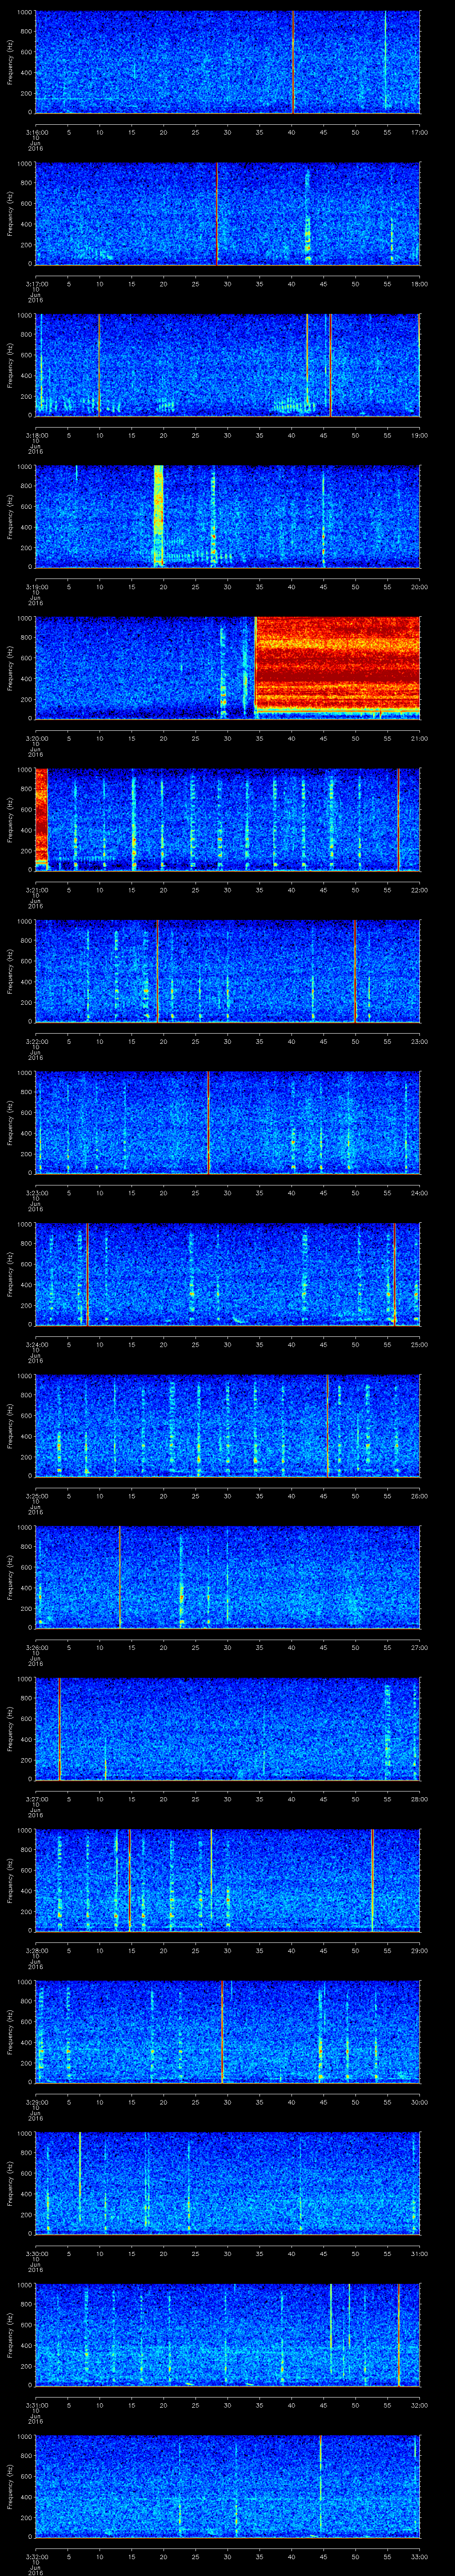
Task: Click the 3:16:00 start time label
Action: (36, 131)
